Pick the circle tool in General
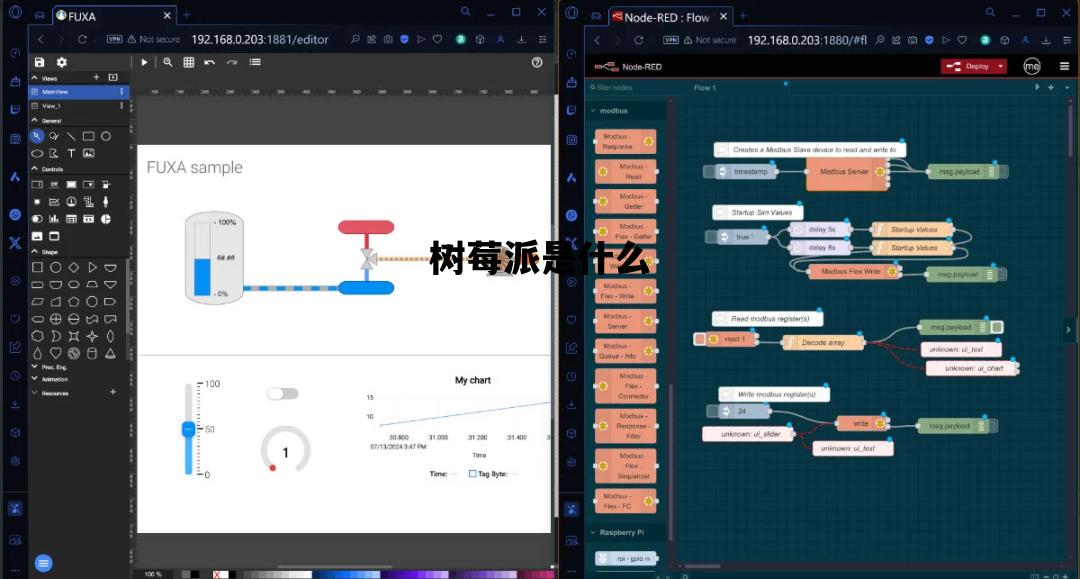 tap(106, 136)
